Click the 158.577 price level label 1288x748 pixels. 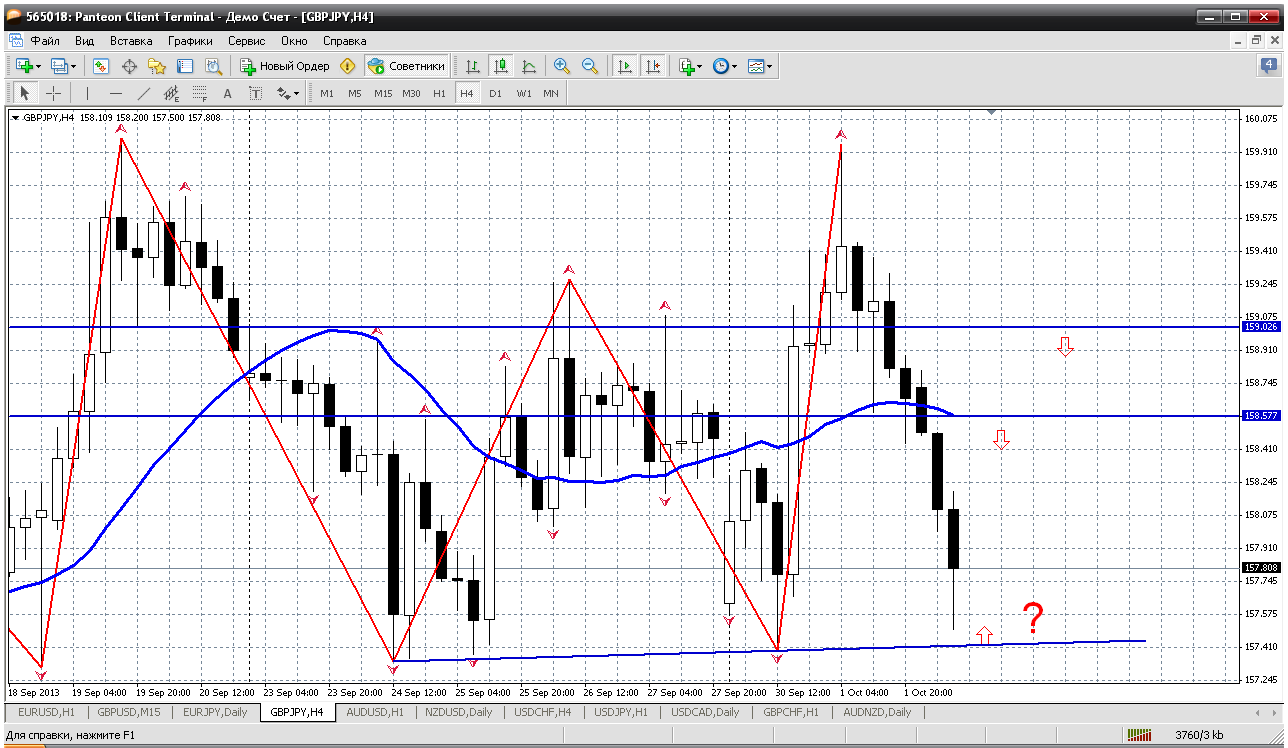point(1260,415)
